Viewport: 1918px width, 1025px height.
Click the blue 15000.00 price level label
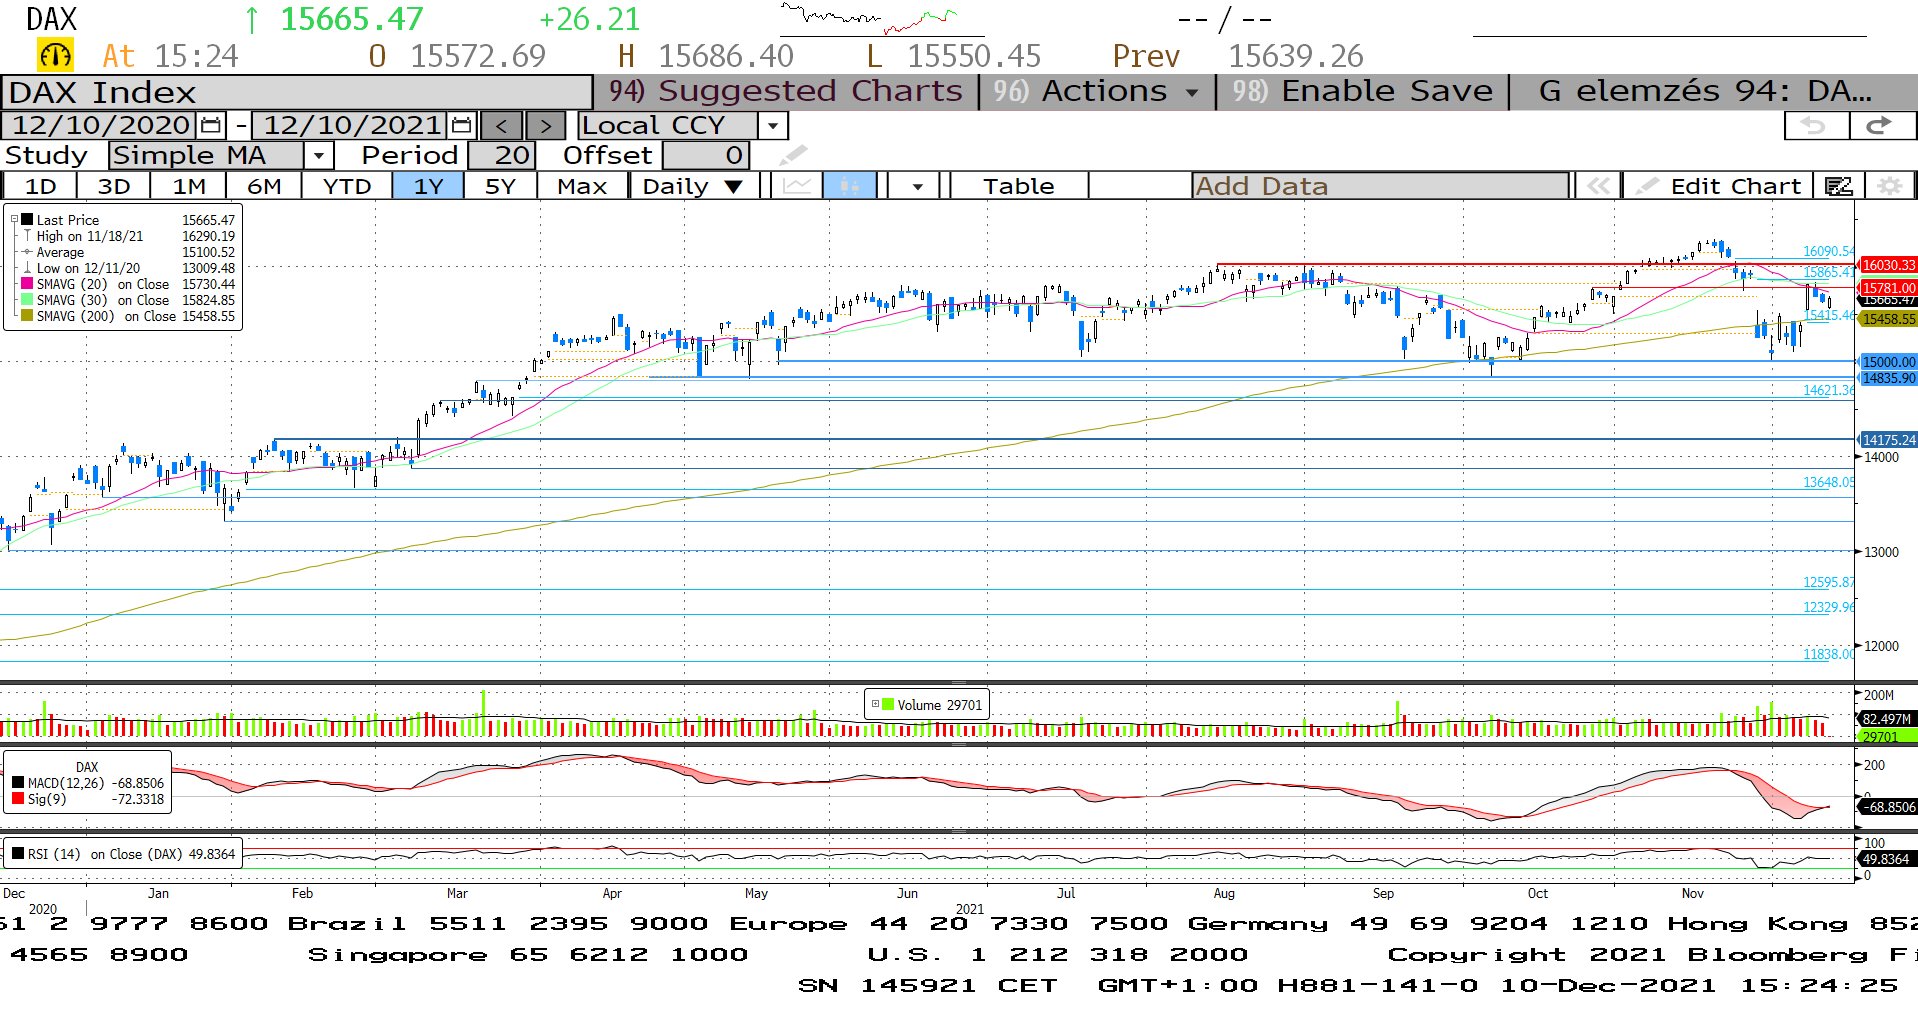(x=1888, y=362)
